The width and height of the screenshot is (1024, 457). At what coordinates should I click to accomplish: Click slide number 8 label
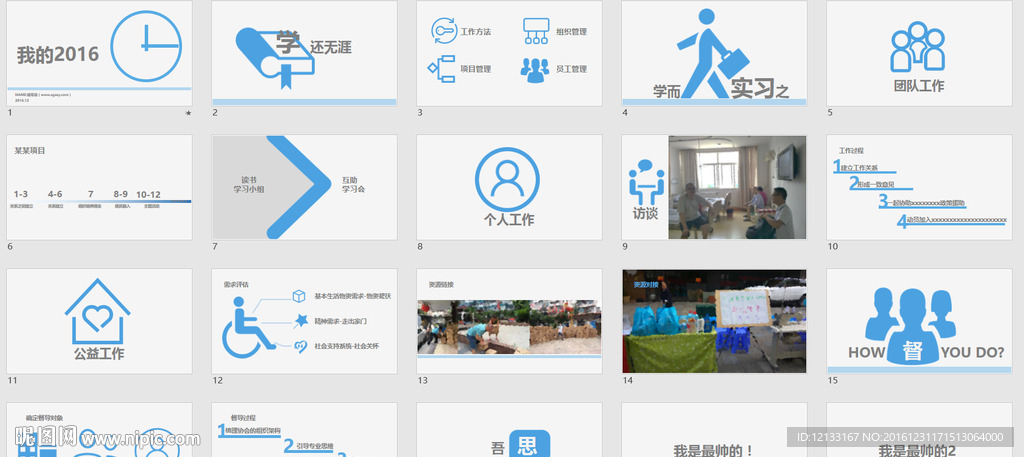pos(420,247)
